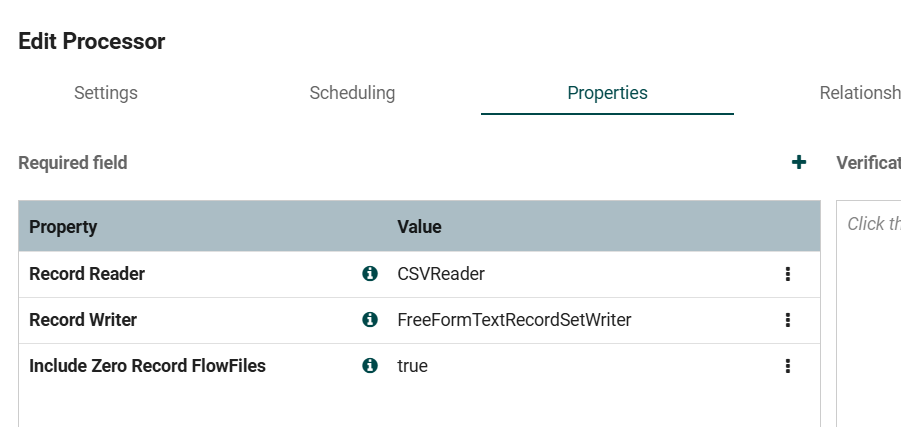Switch to the Settings tab
The image size is (901, 427).
(x=106, y=93)
